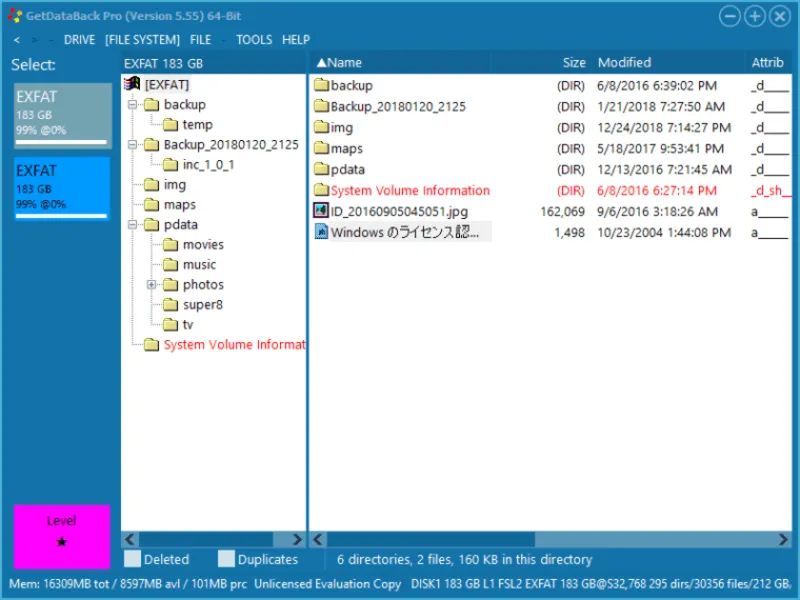Click the ID_20160905045051.jpg image icon

coord(321,211)
